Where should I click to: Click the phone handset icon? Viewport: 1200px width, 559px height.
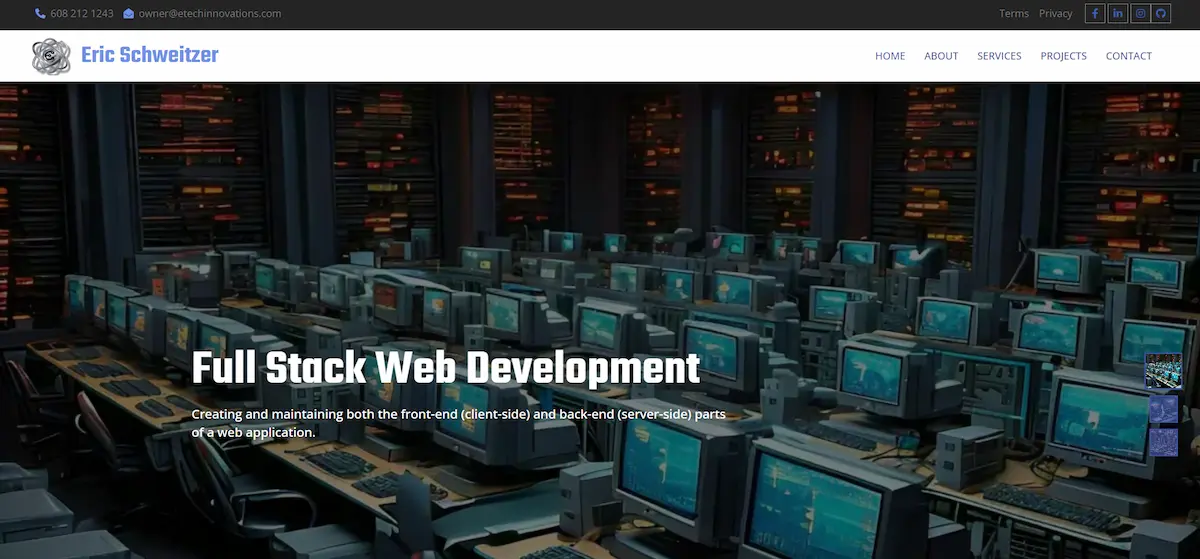[40, 14]
